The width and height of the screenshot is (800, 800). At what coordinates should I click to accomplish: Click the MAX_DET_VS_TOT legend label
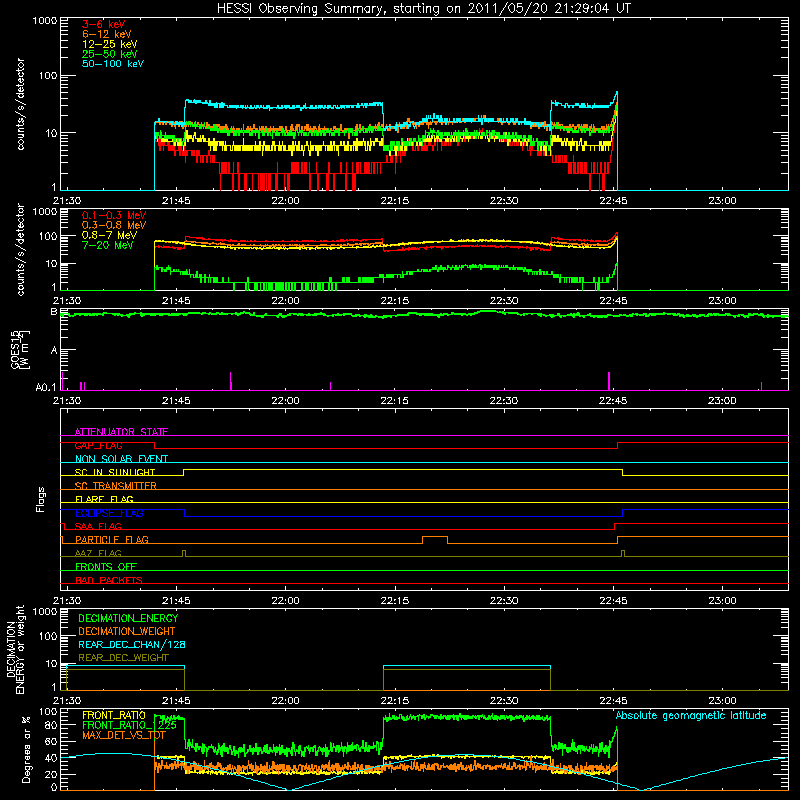[124, 735]
